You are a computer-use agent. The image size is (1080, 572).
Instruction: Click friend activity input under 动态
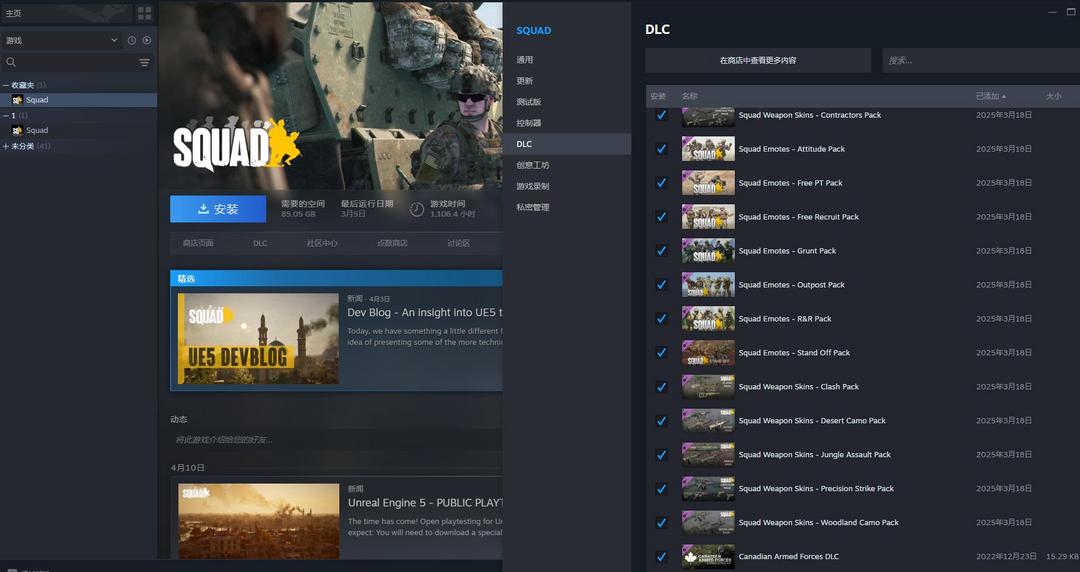(x=336, y=440)
